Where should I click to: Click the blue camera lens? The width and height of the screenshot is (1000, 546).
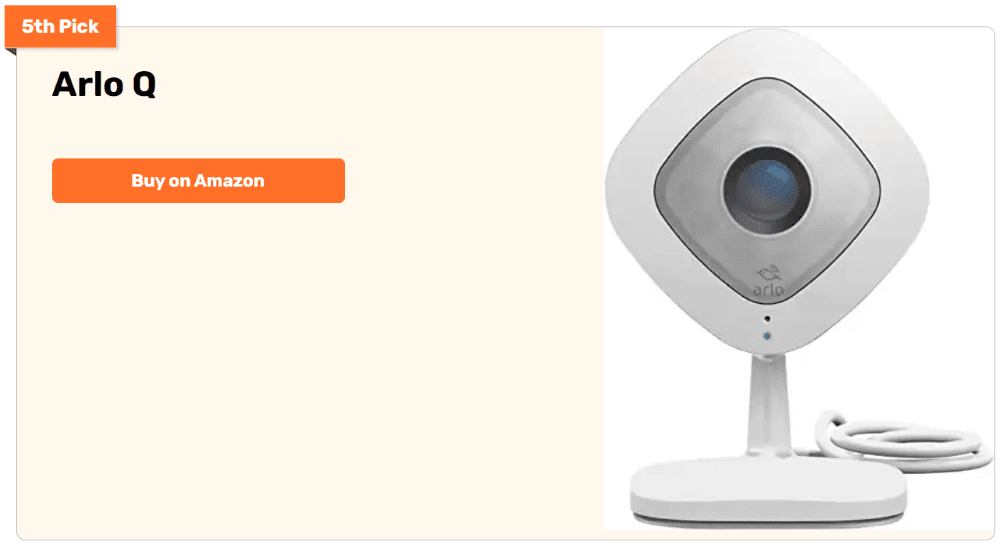pyautogui.click(x=767, y=190)
